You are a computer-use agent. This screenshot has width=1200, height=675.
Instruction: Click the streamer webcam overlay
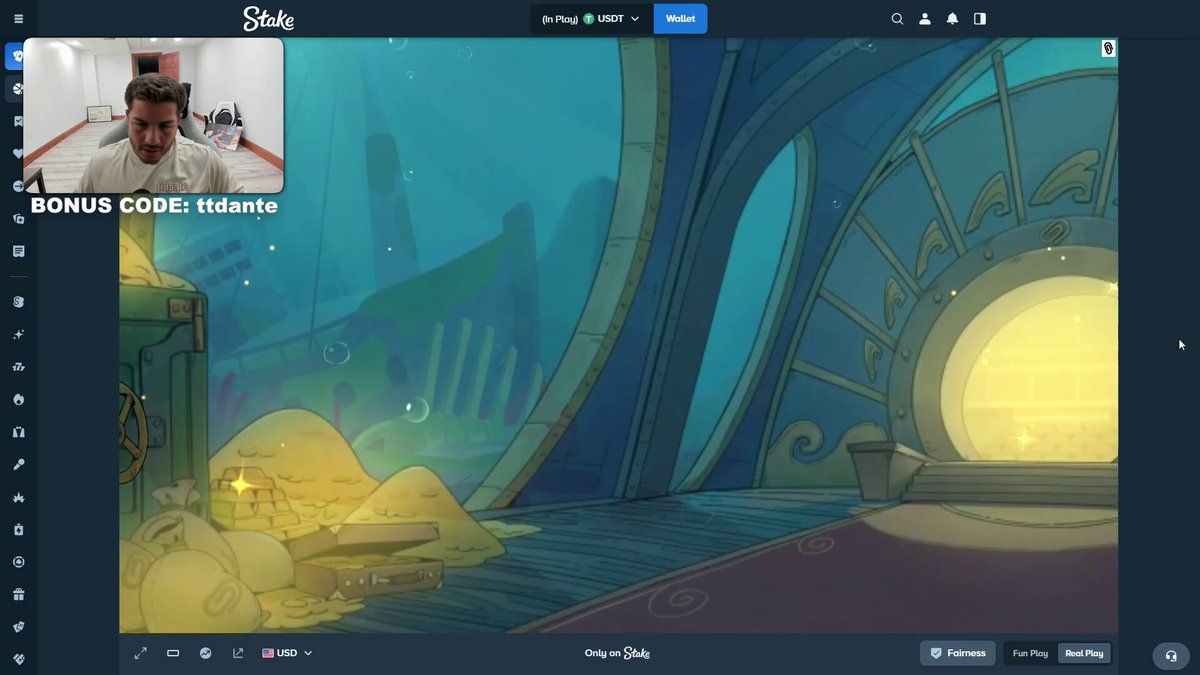(153, 115)
